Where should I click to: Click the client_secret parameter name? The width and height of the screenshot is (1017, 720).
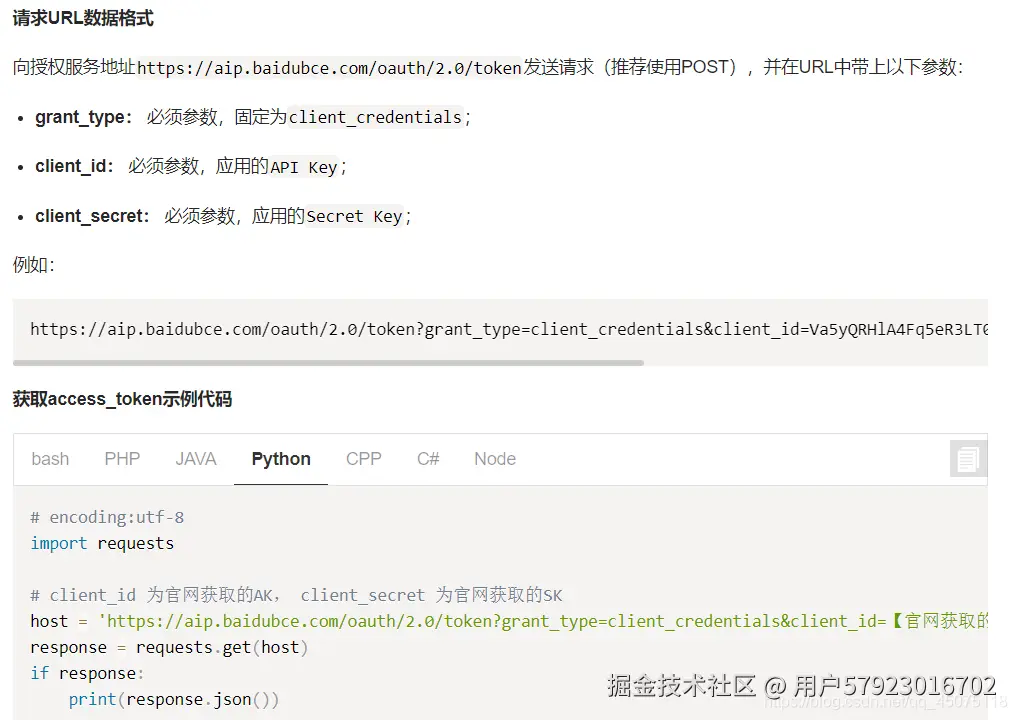(89, 216)
